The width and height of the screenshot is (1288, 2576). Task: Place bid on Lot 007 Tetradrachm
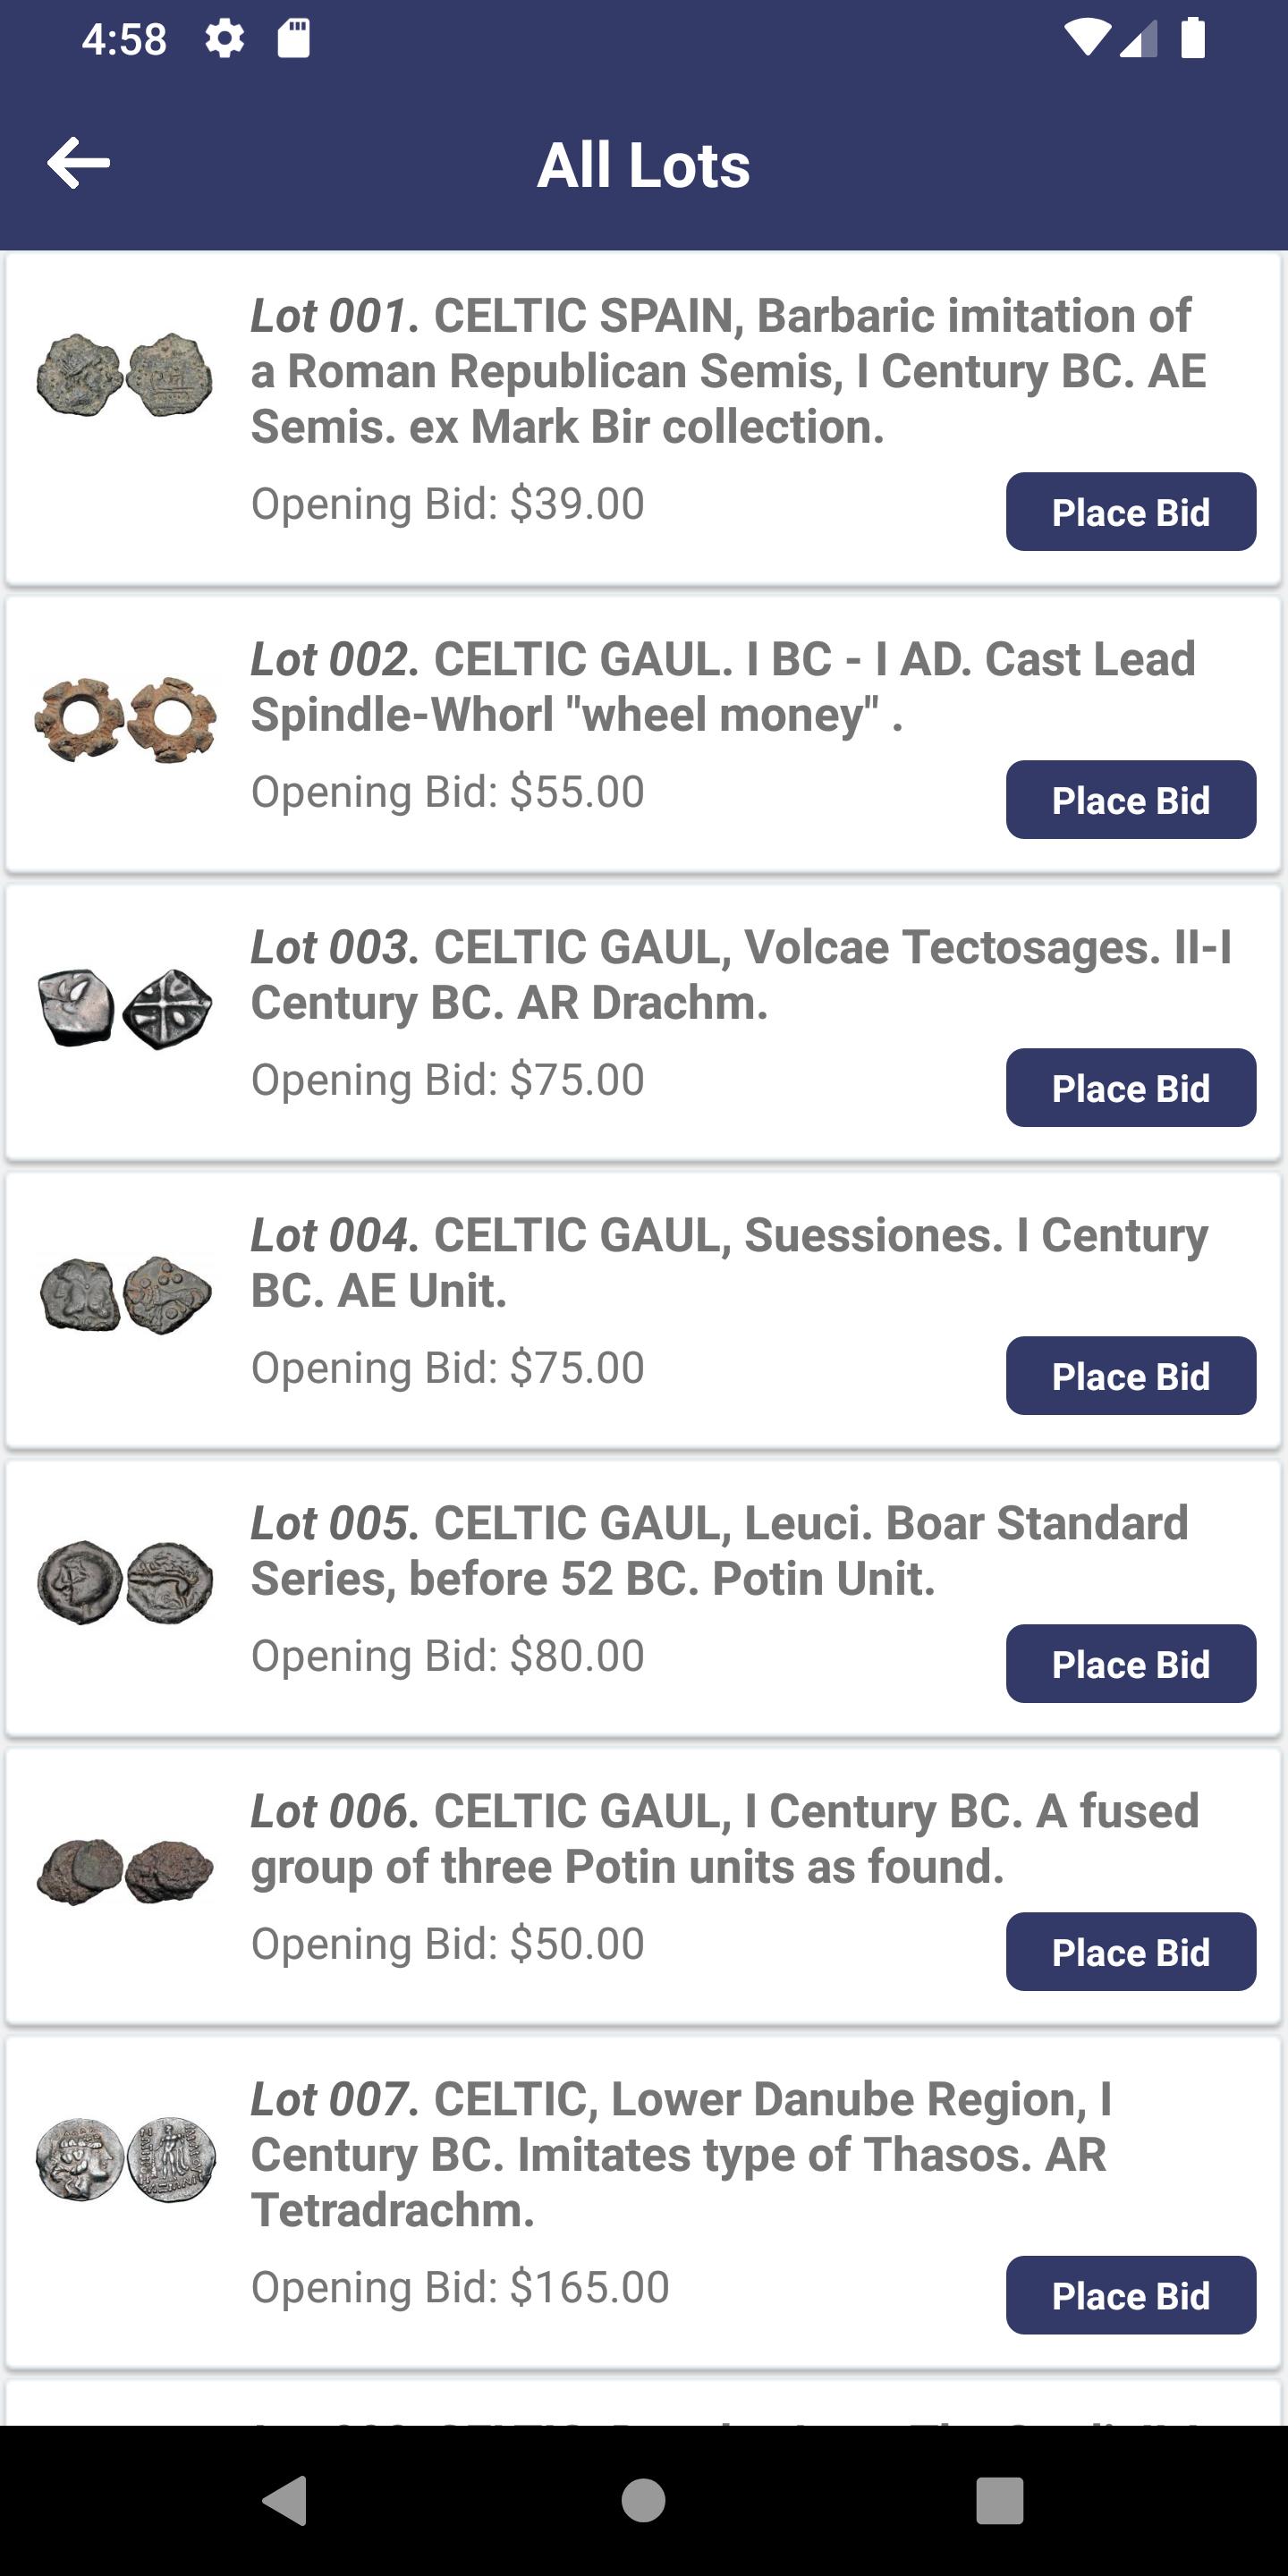(x=1131, y=2295)
